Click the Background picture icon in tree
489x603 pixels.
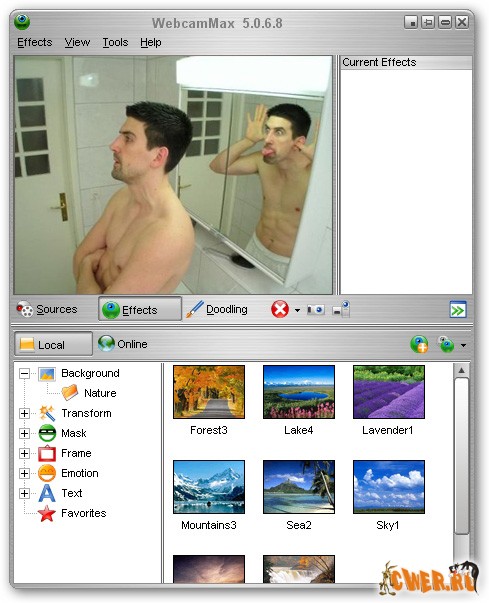[x=47, y=374]
